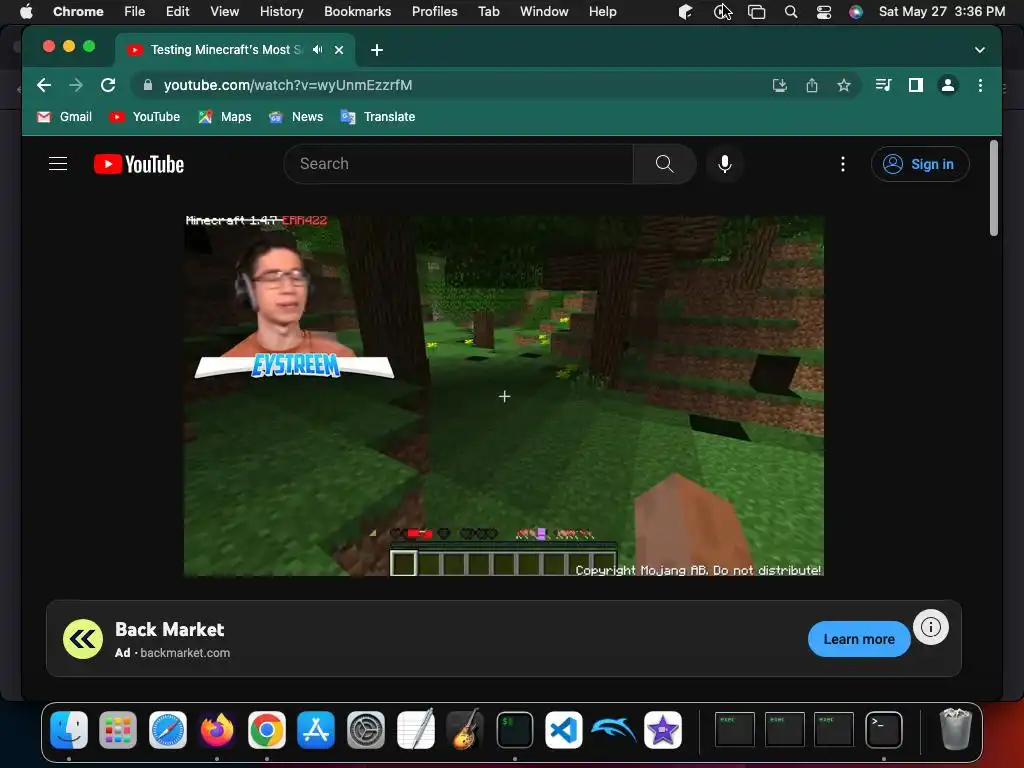Open the Profiles menu
The width and height of the screenshot is (1024, 768).
pos(434,11)
